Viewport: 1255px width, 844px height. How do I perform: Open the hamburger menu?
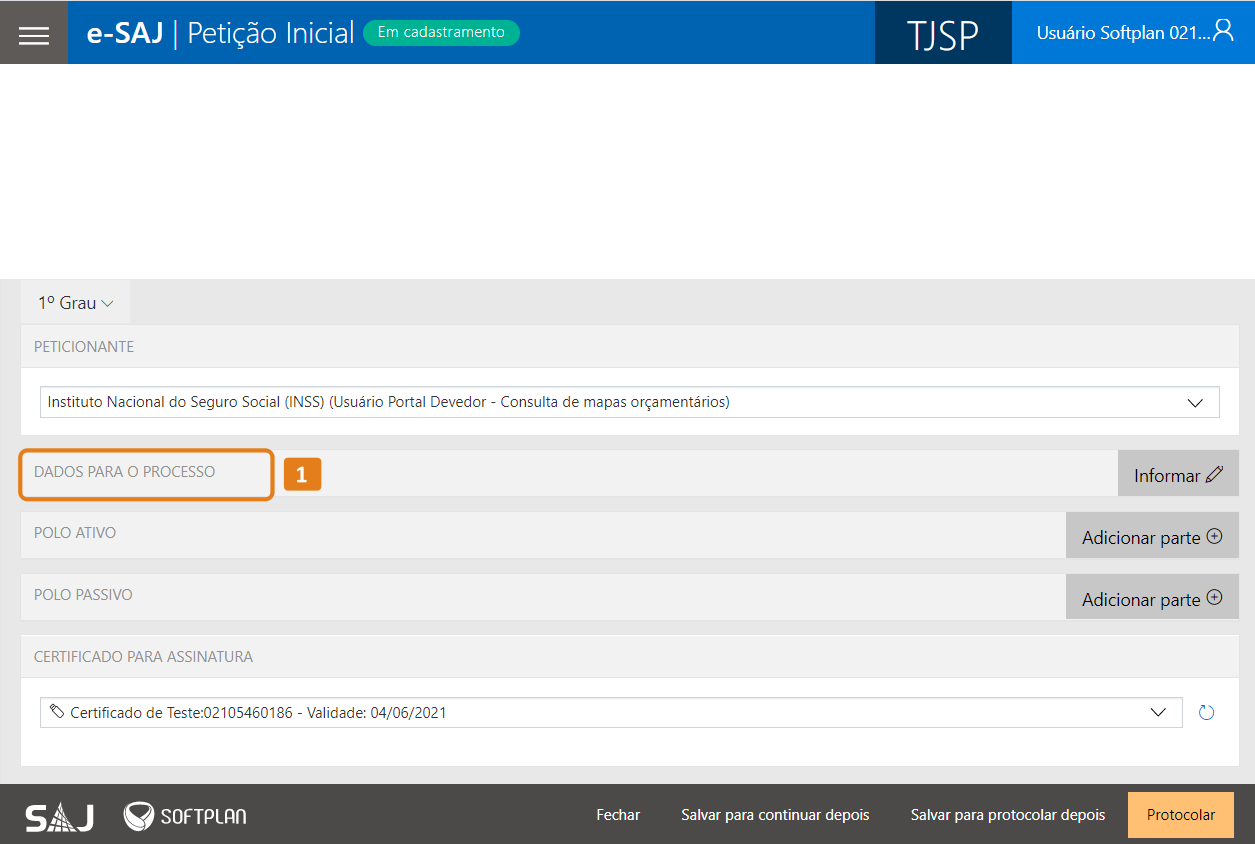[x=34, y=34]
